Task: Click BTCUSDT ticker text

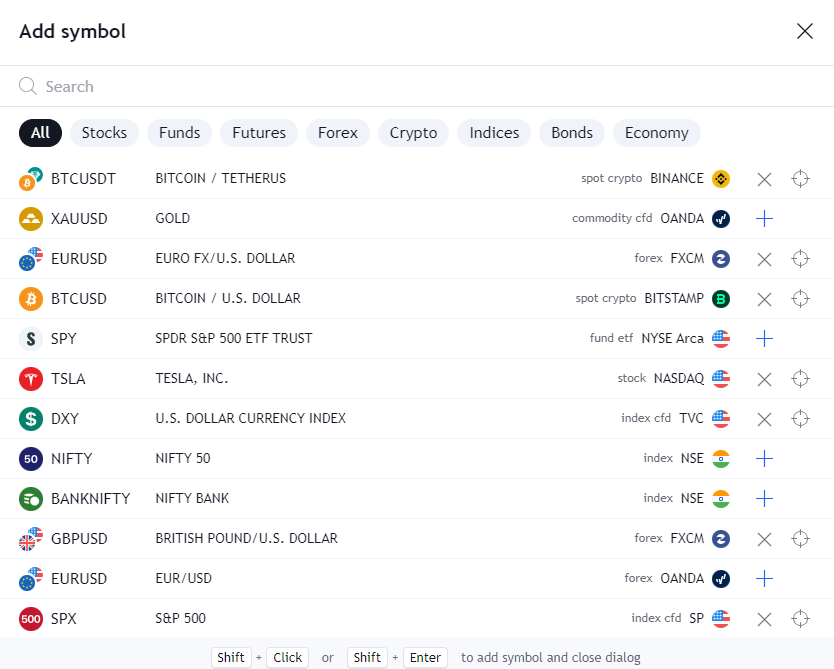Action: (x=83, y=179)
